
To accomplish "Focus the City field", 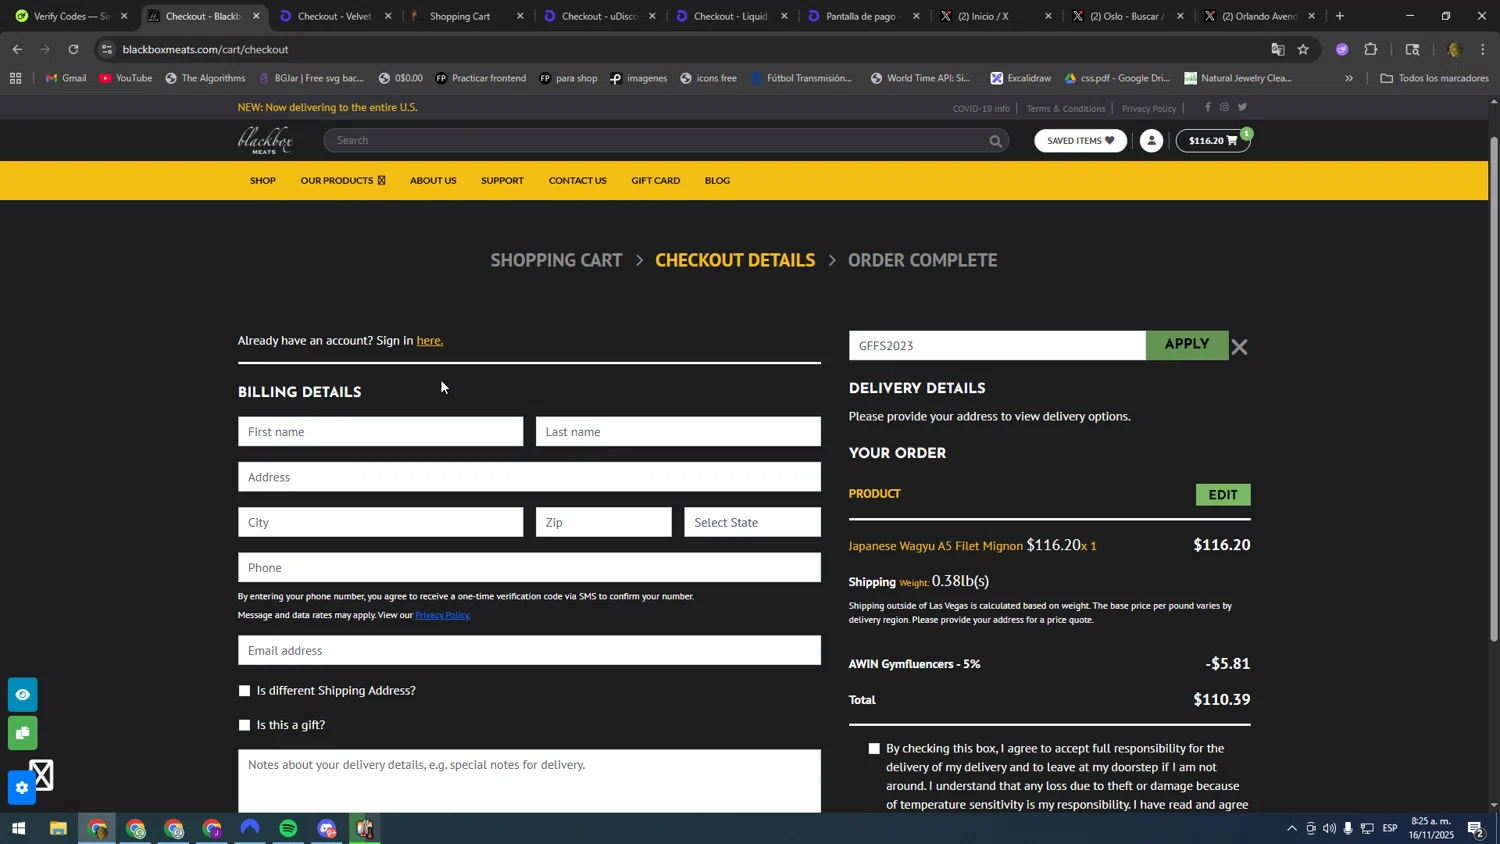I will click(x=380, y=522).
